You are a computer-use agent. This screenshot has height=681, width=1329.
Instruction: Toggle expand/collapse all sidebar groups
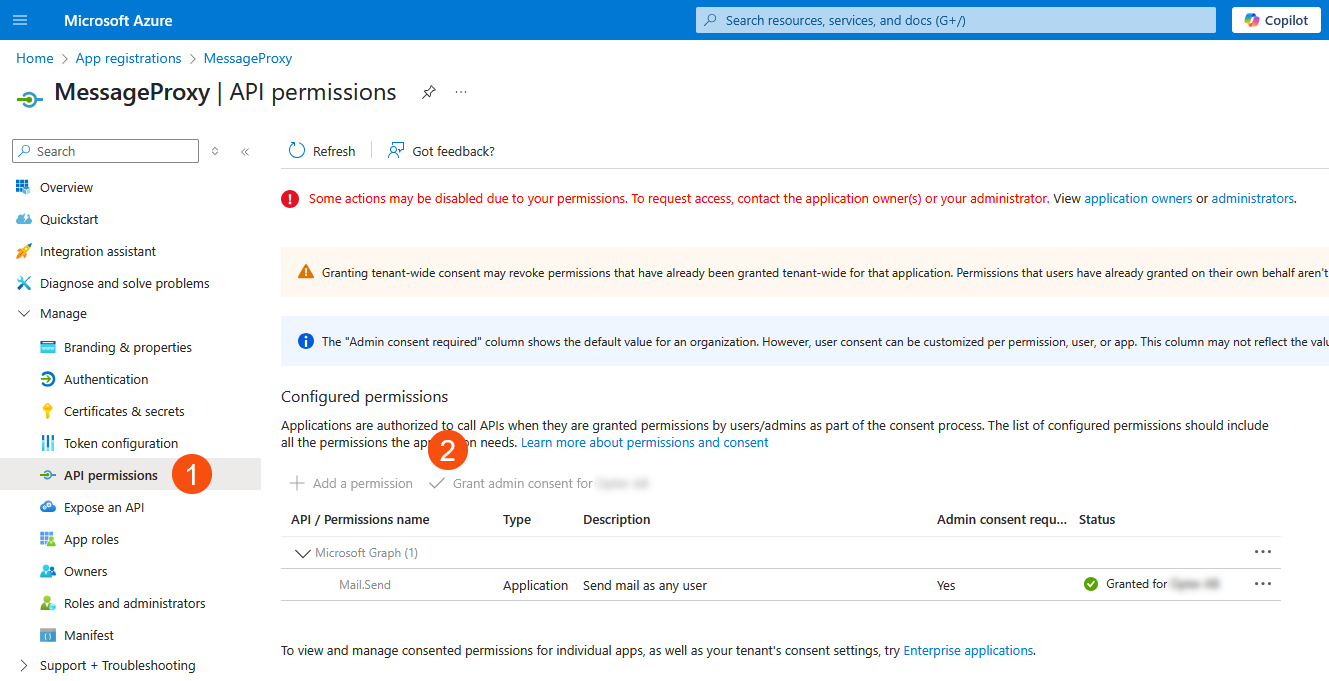click(x=215, y=151)
